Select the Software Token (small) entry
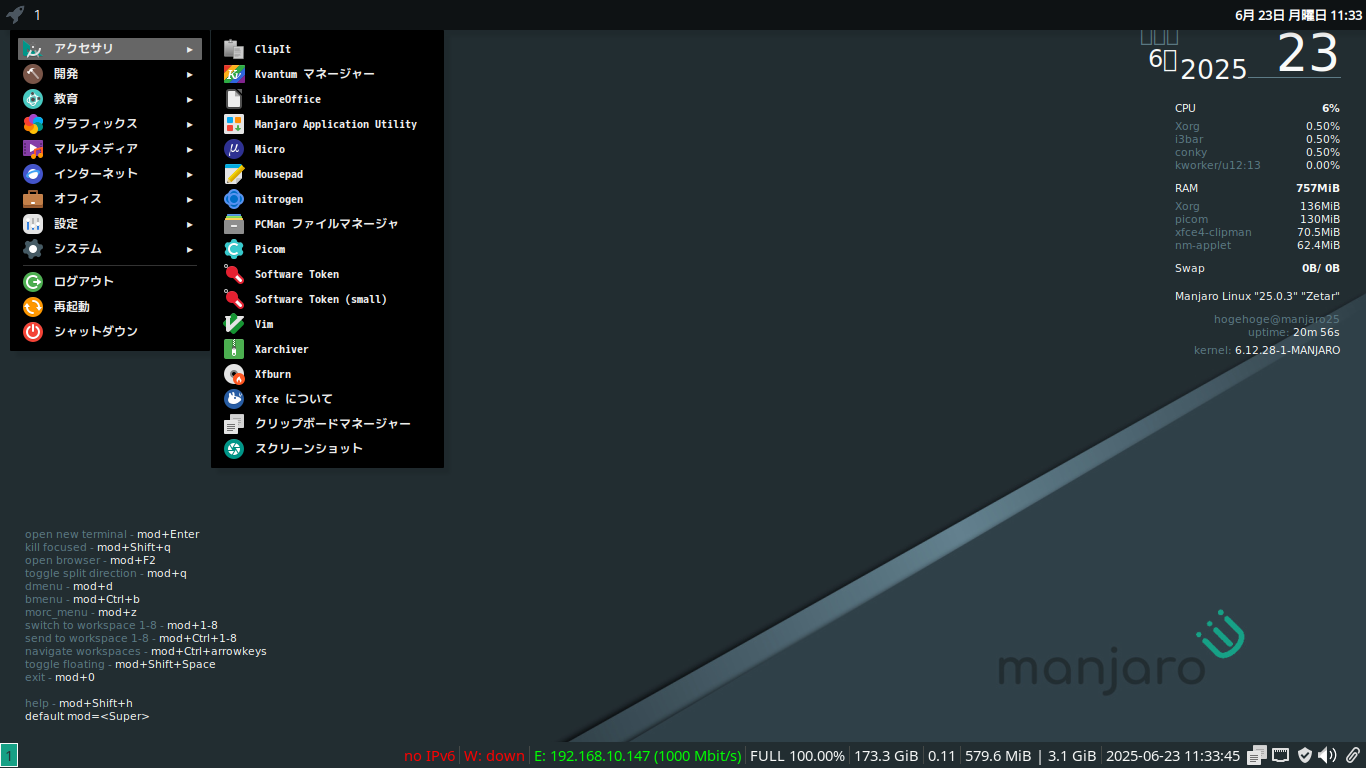The image size is (1366, 768). [x=327, y=299]
